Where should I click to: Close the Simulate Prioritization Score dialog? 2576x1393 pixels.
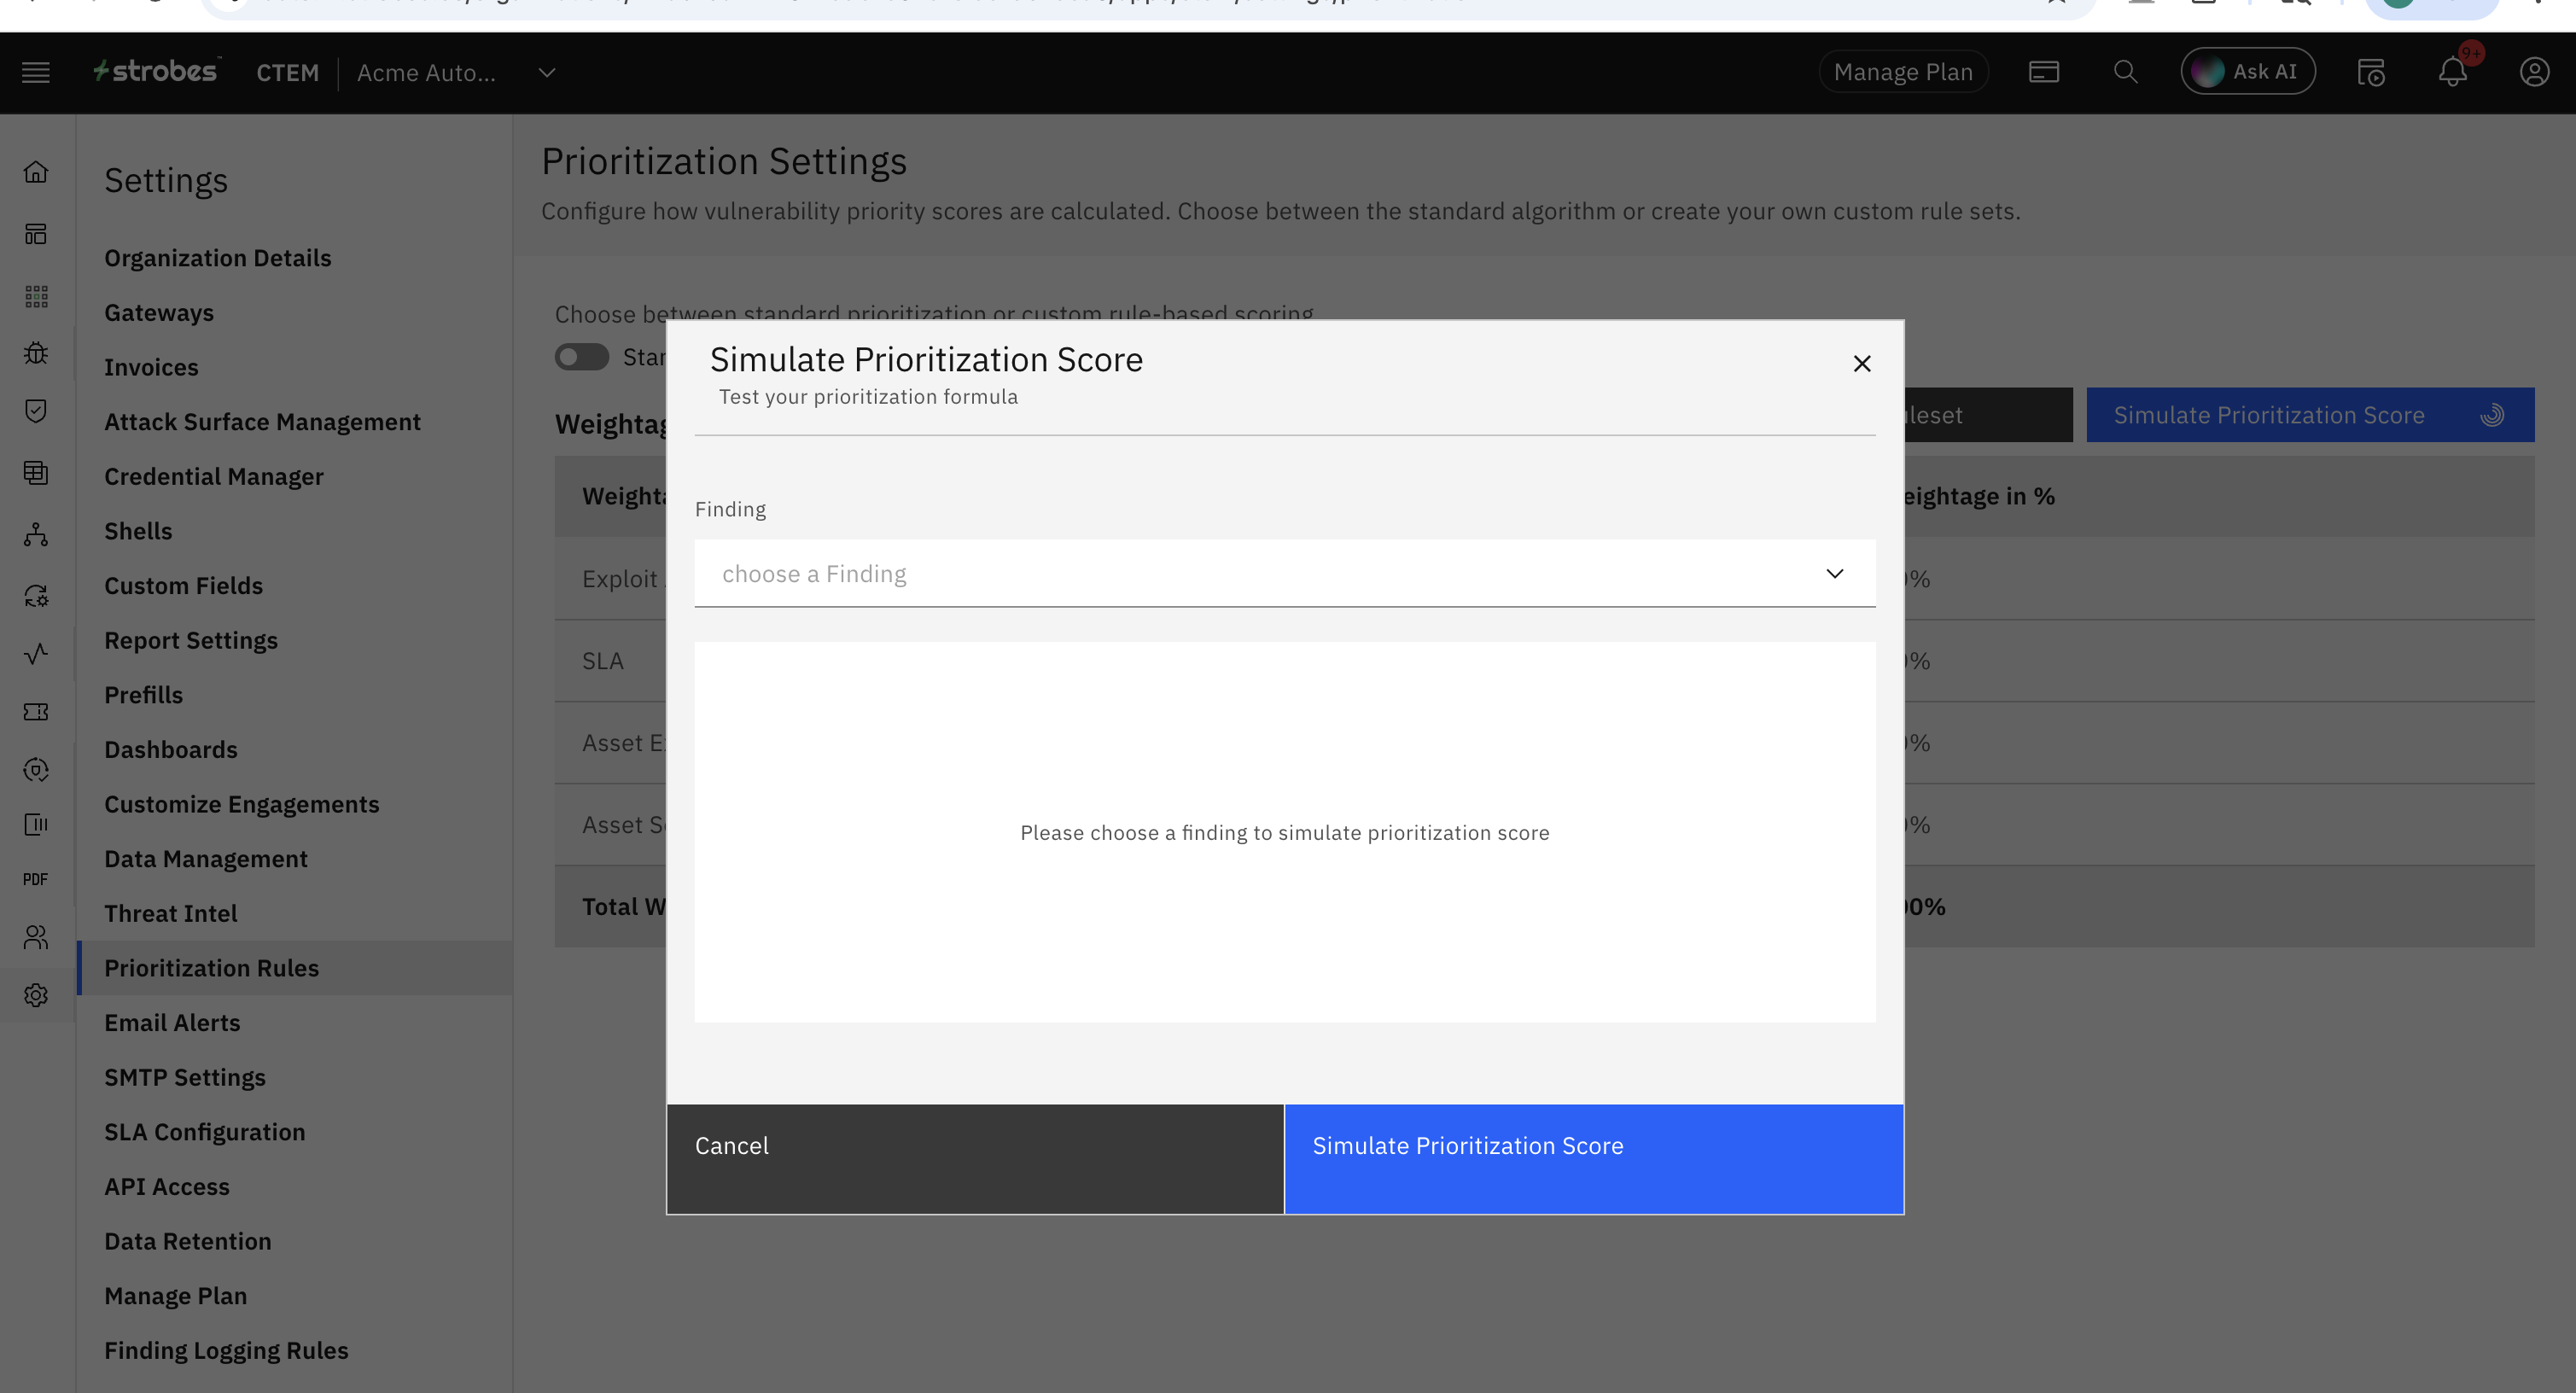pos(1861,364)
